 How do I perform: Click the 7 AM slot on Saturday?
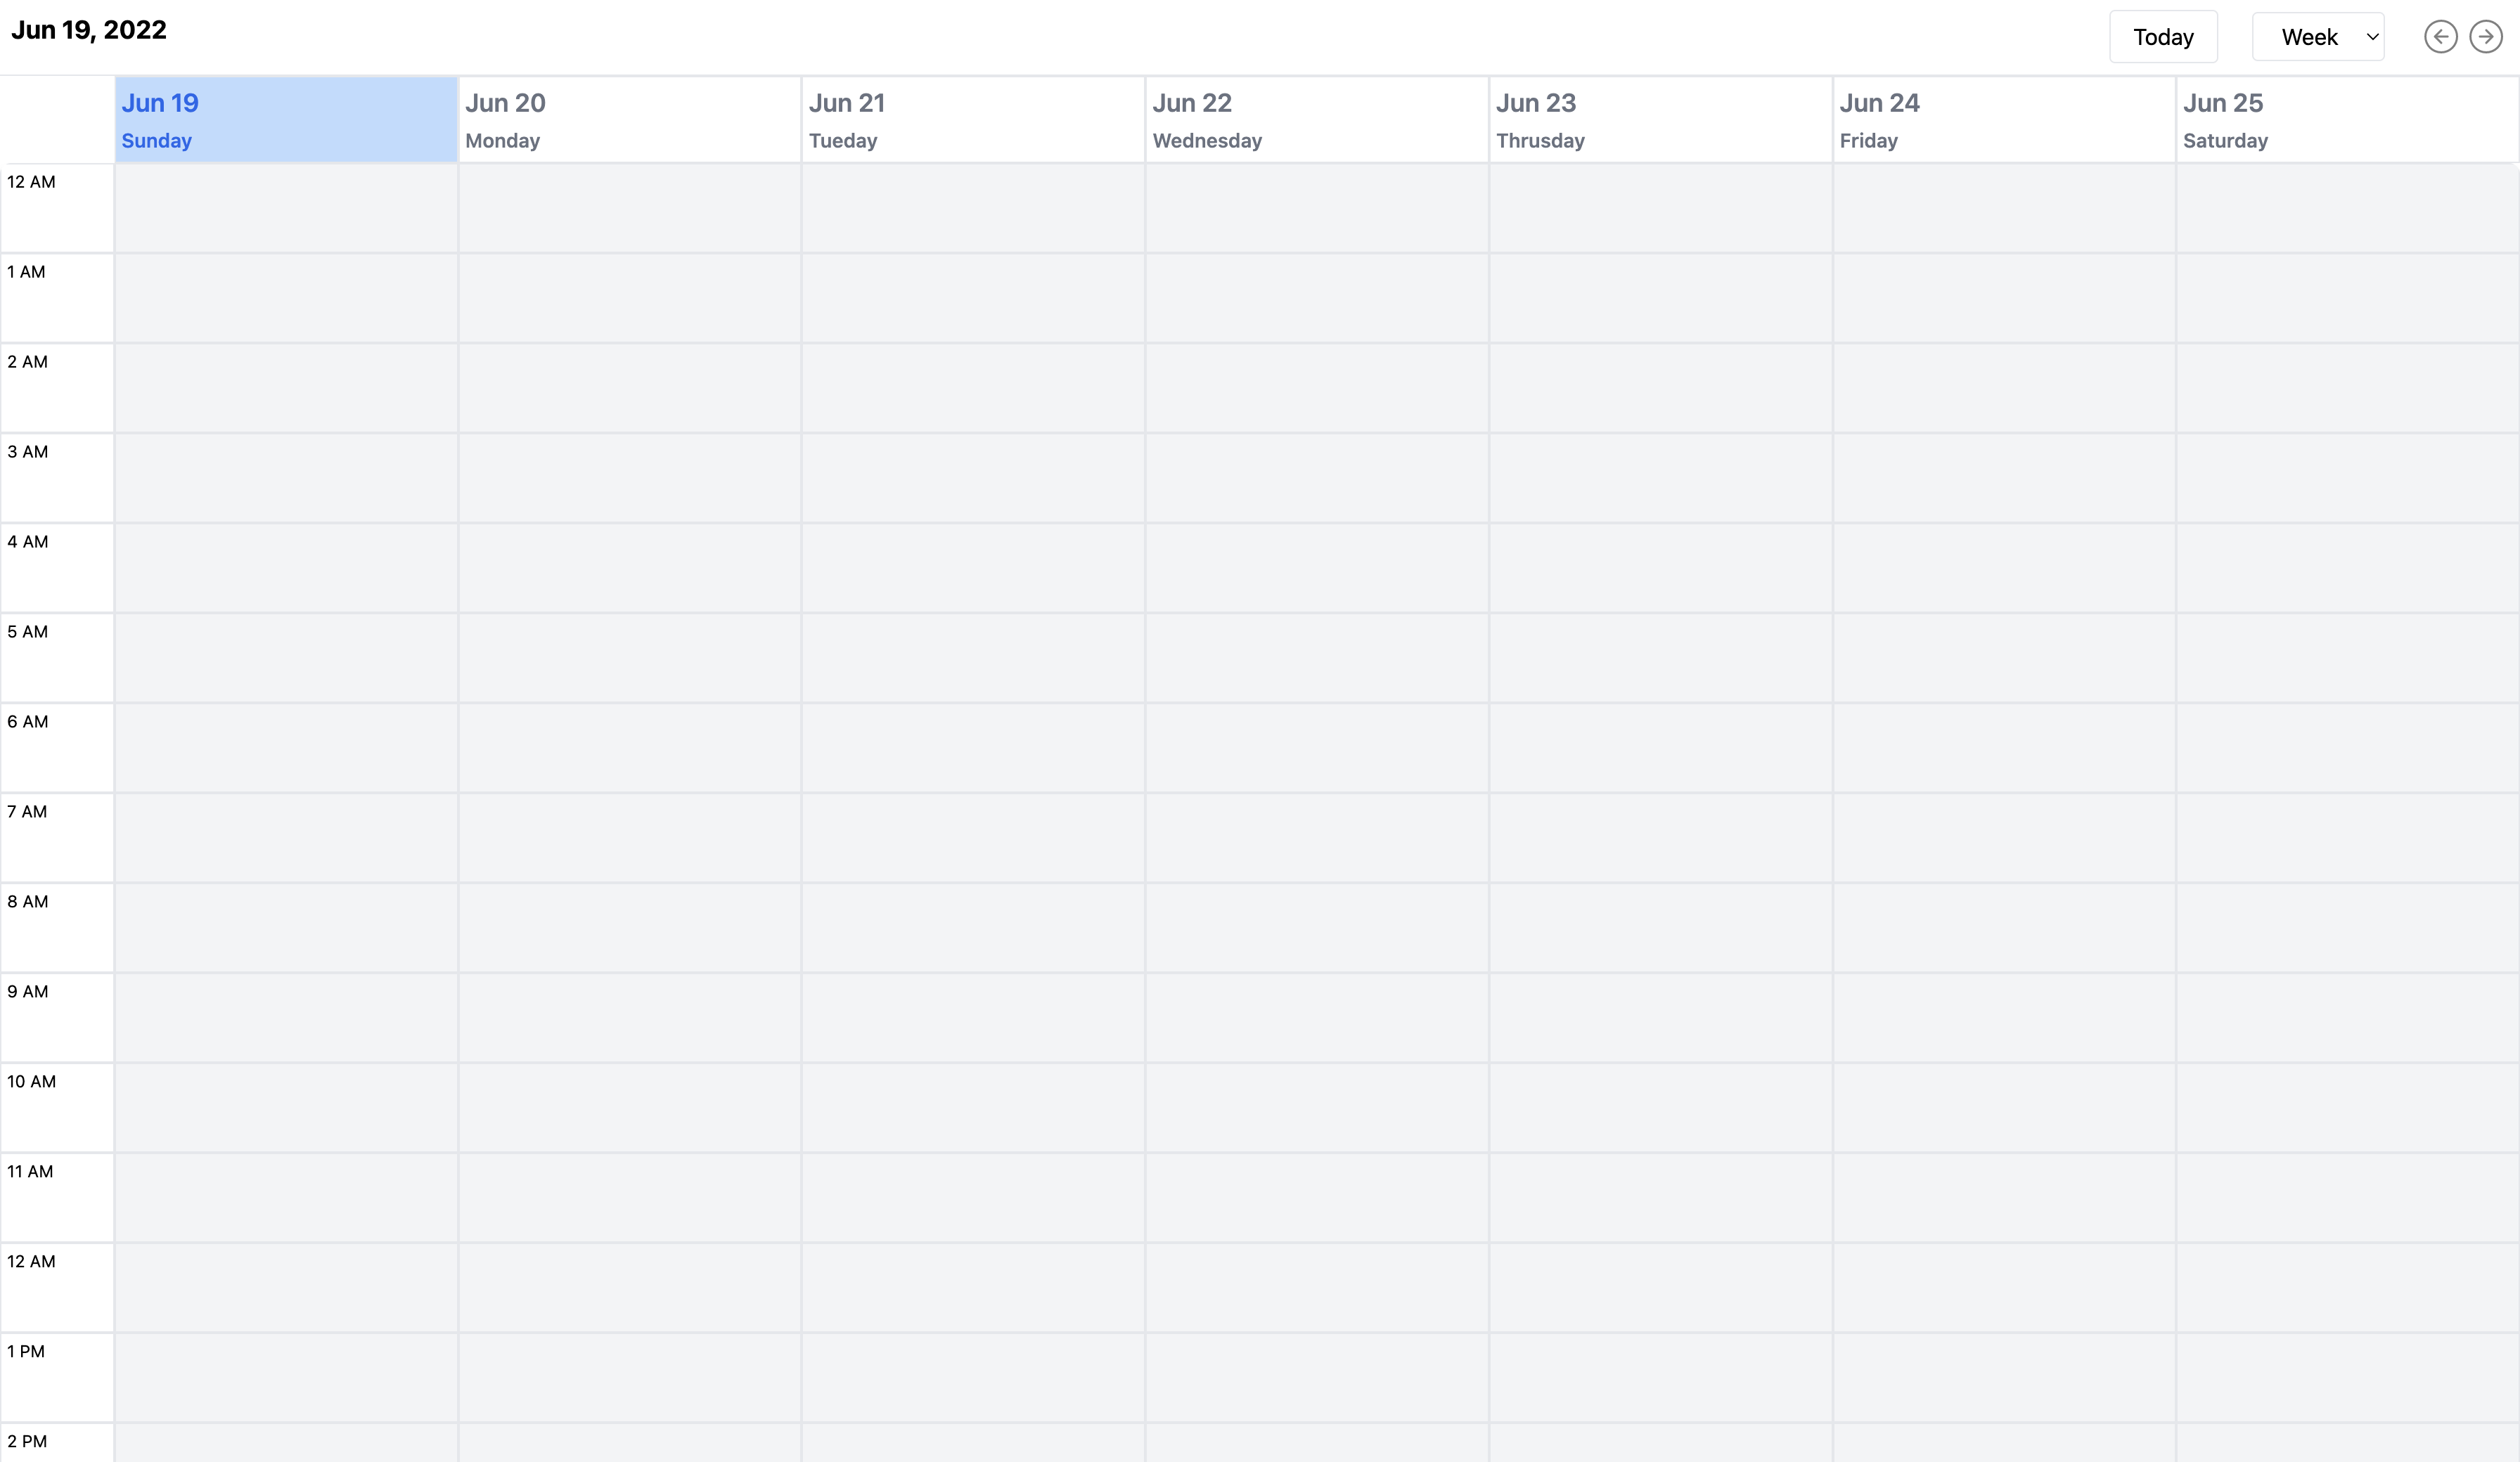coord(2346,837)
